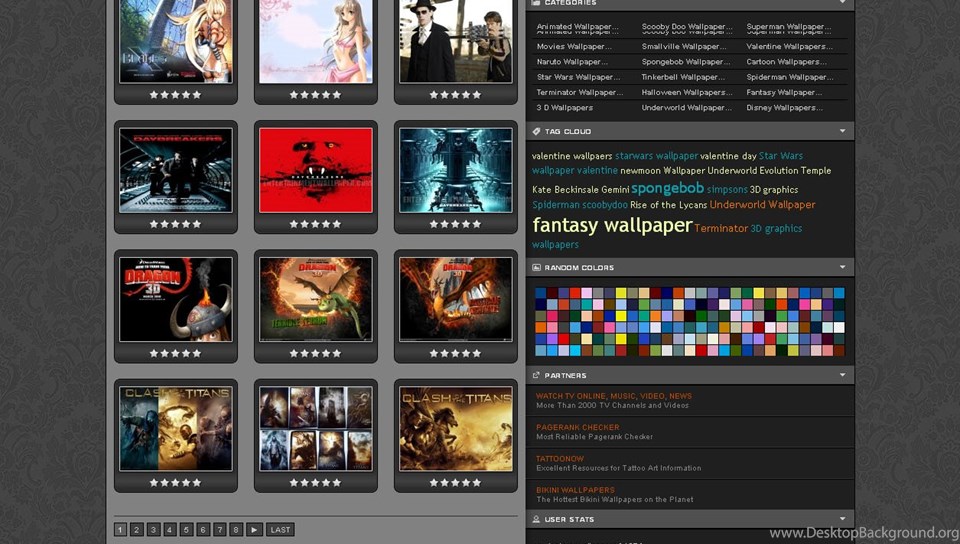Open Fantasy Wallpaper category link
The image size is (960, 544).
pos(784,92)
